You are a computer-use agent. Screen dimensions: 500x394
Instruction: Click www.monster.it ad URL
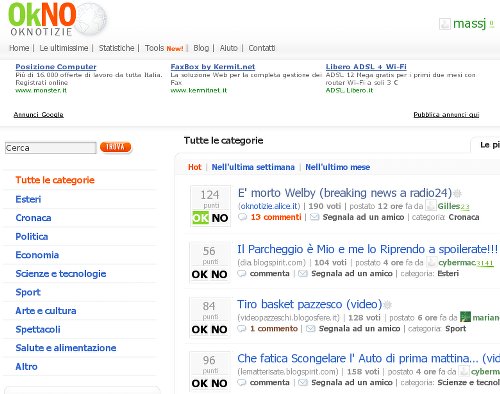(x=41, y=90)
